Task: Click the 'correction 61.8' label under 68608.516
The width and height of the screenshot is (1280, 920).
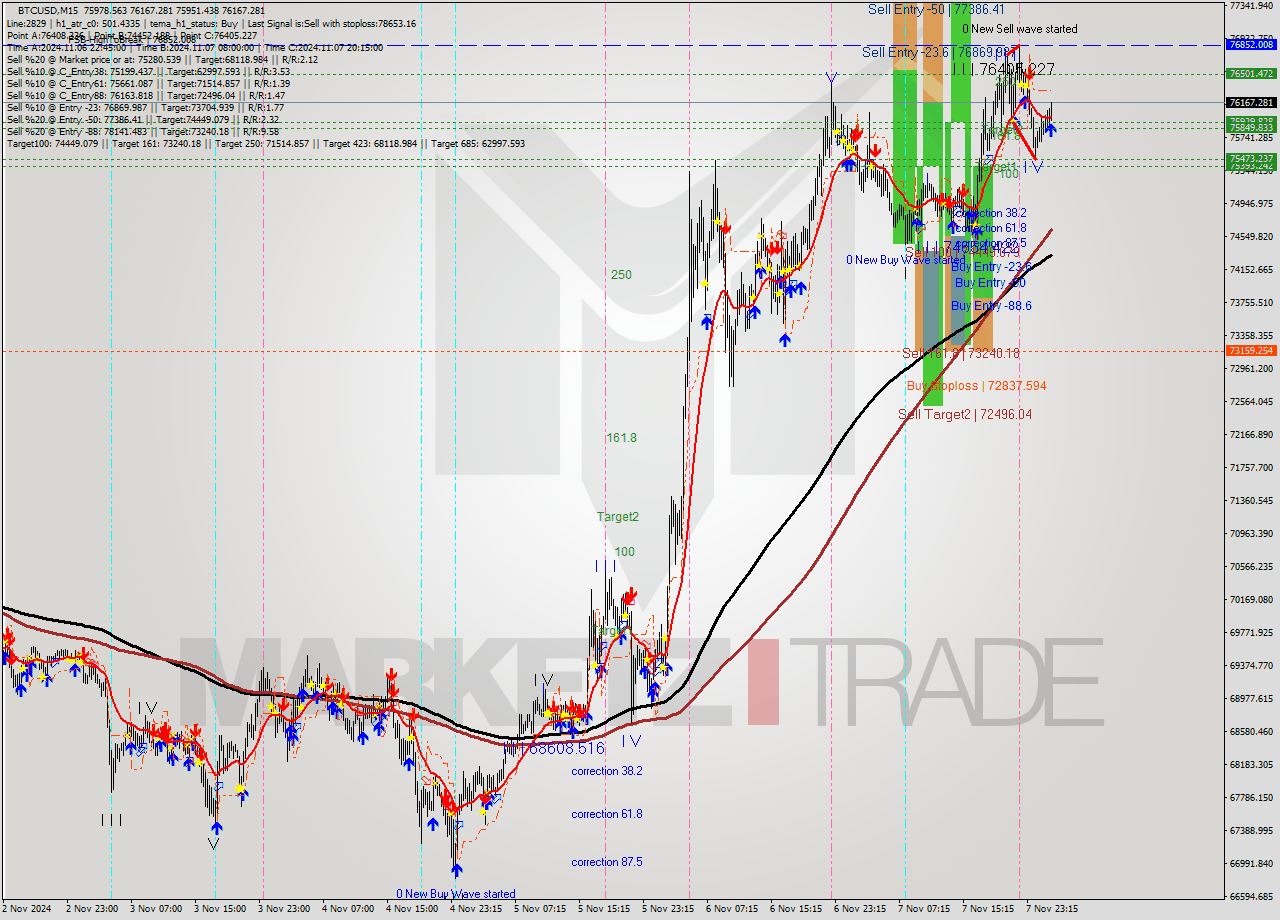Action: [607, 814]
